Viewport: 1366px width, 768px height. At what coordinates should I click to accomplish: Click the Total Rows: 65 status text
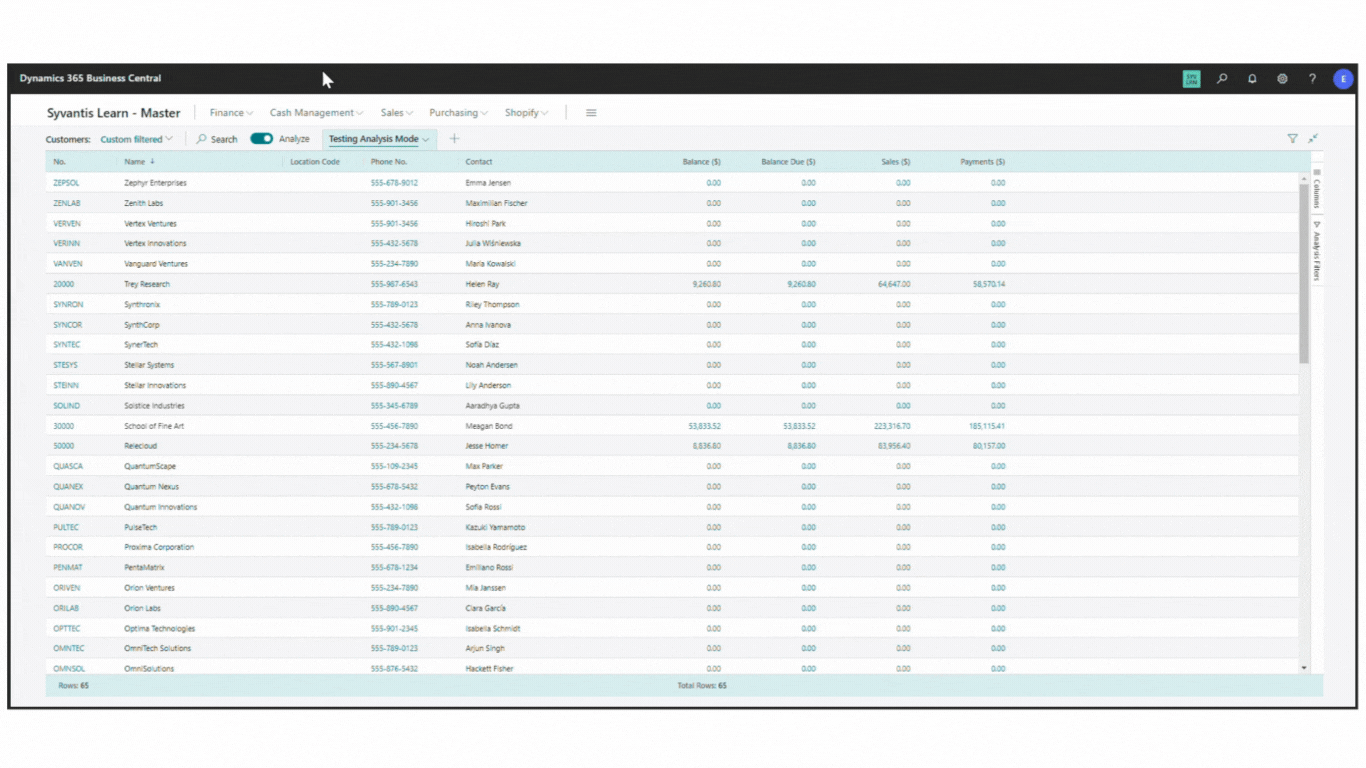tap(702, 686)
